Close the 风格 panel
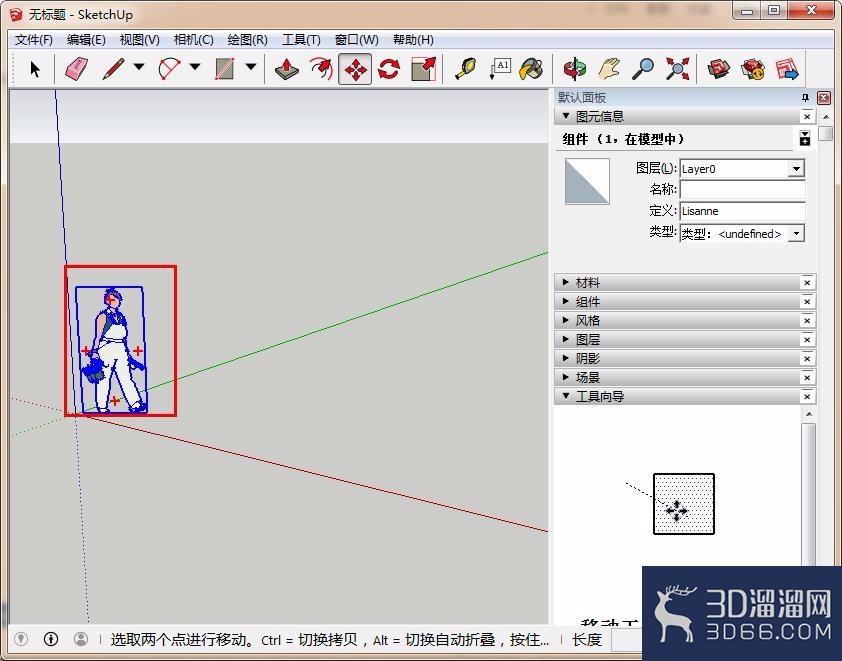 tap(807, 321)
